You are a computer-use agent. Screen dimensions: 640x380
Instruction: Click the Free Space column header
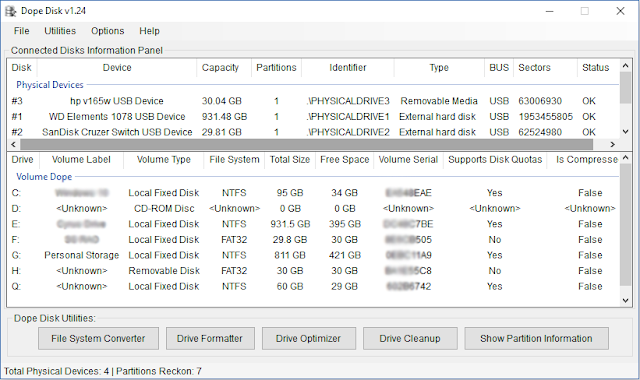point(345,160)
